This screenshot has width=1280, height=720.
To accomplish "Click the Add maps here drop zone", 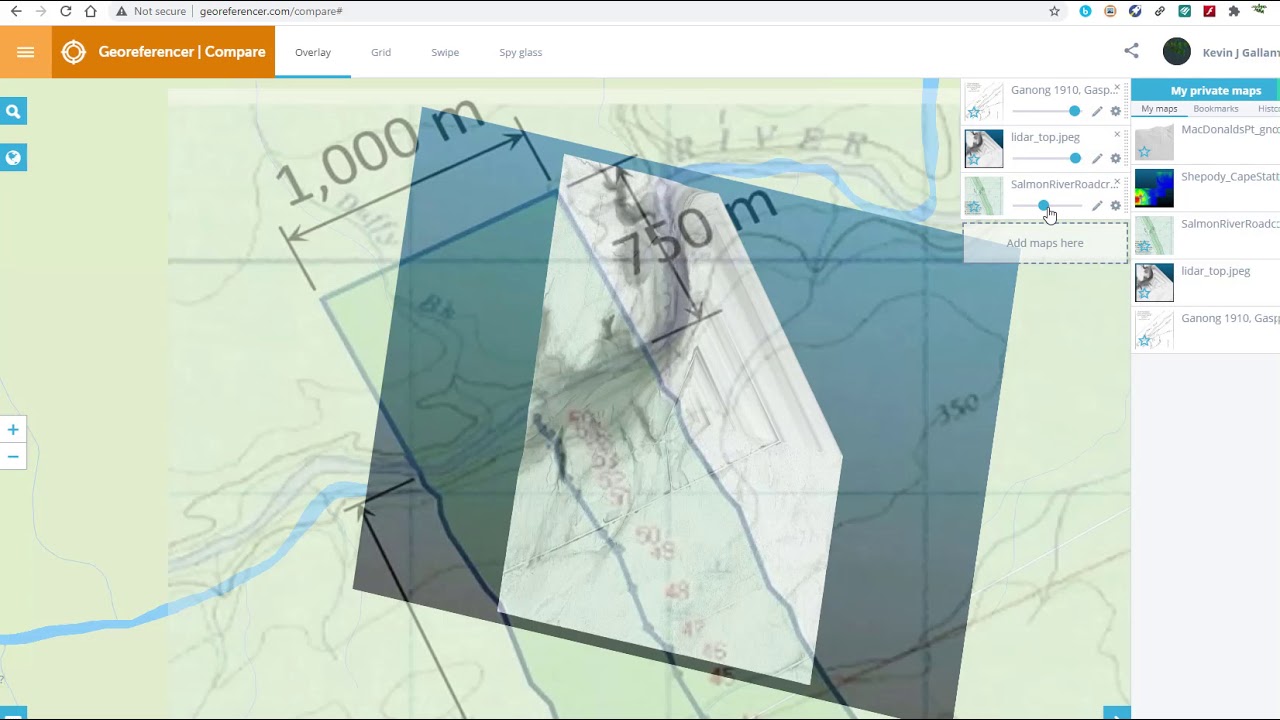I will click(x=1045, y=243).
